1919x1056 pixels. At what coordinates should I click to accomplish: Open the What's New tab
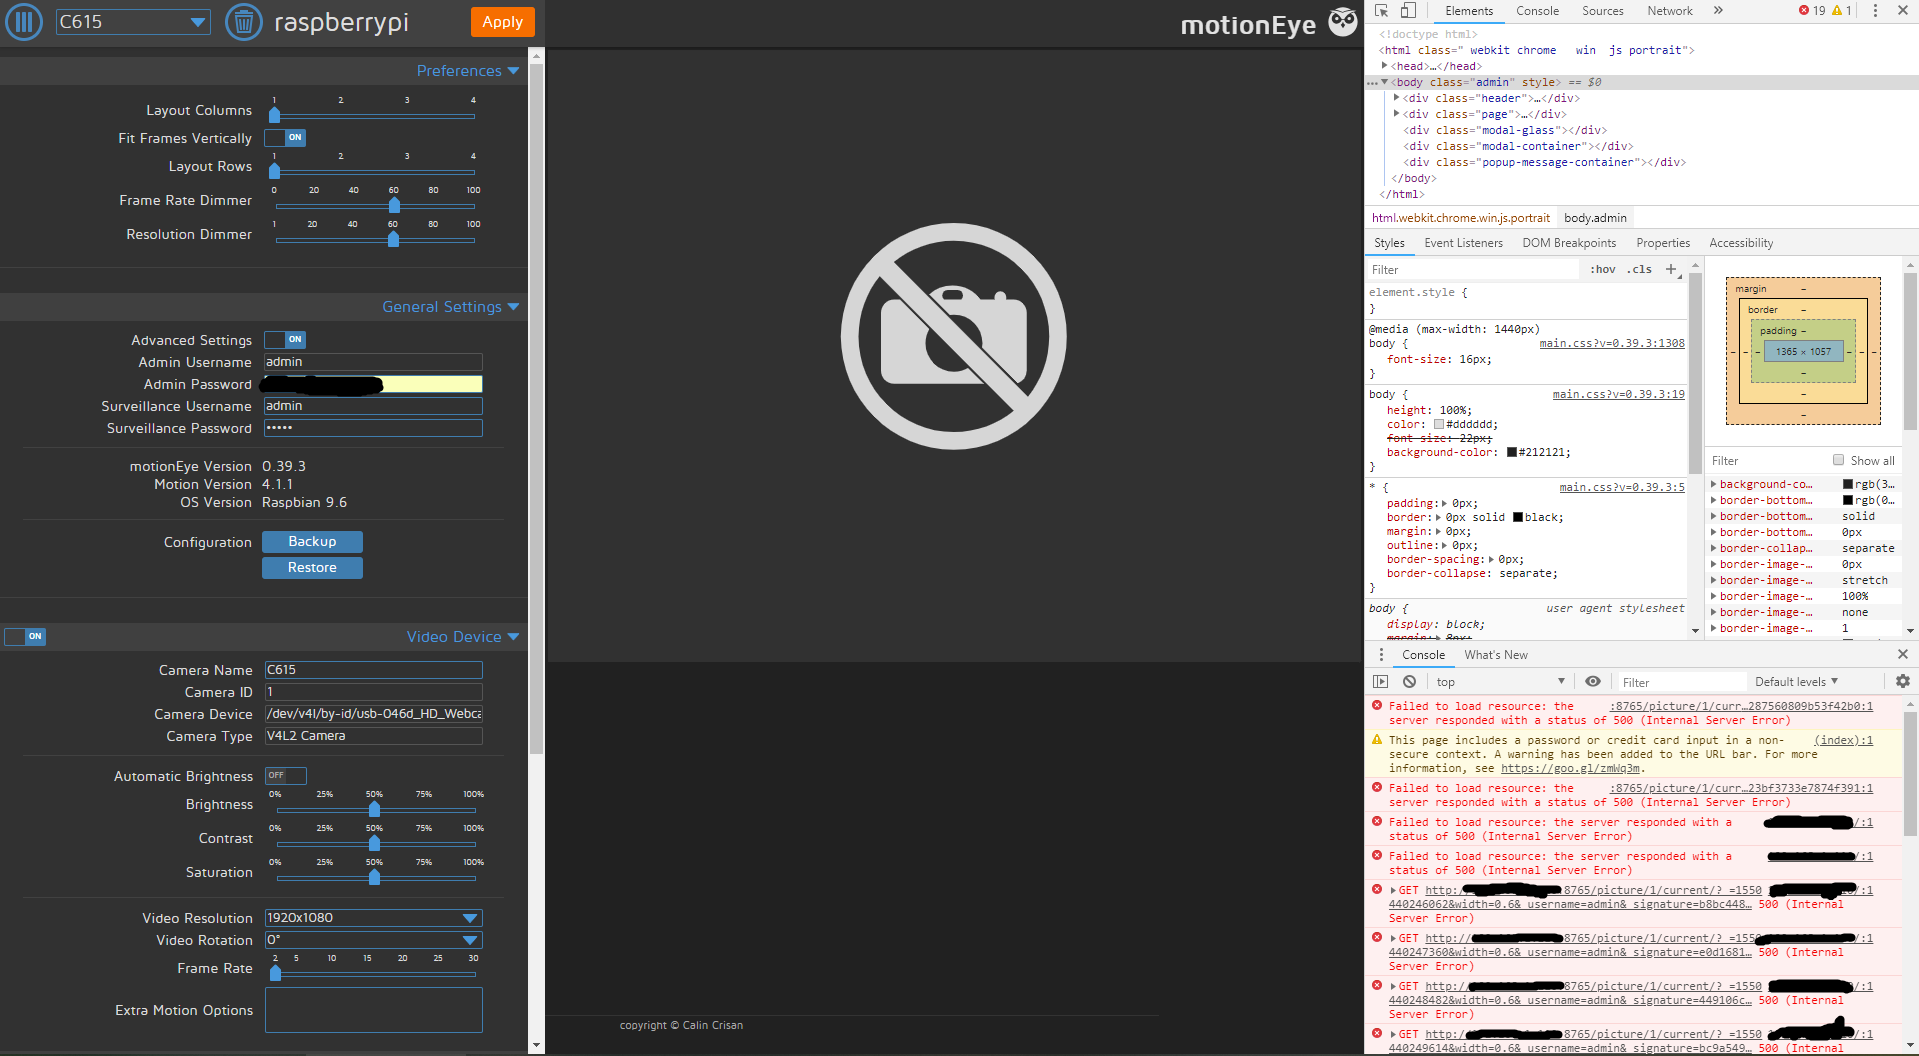1495,654
